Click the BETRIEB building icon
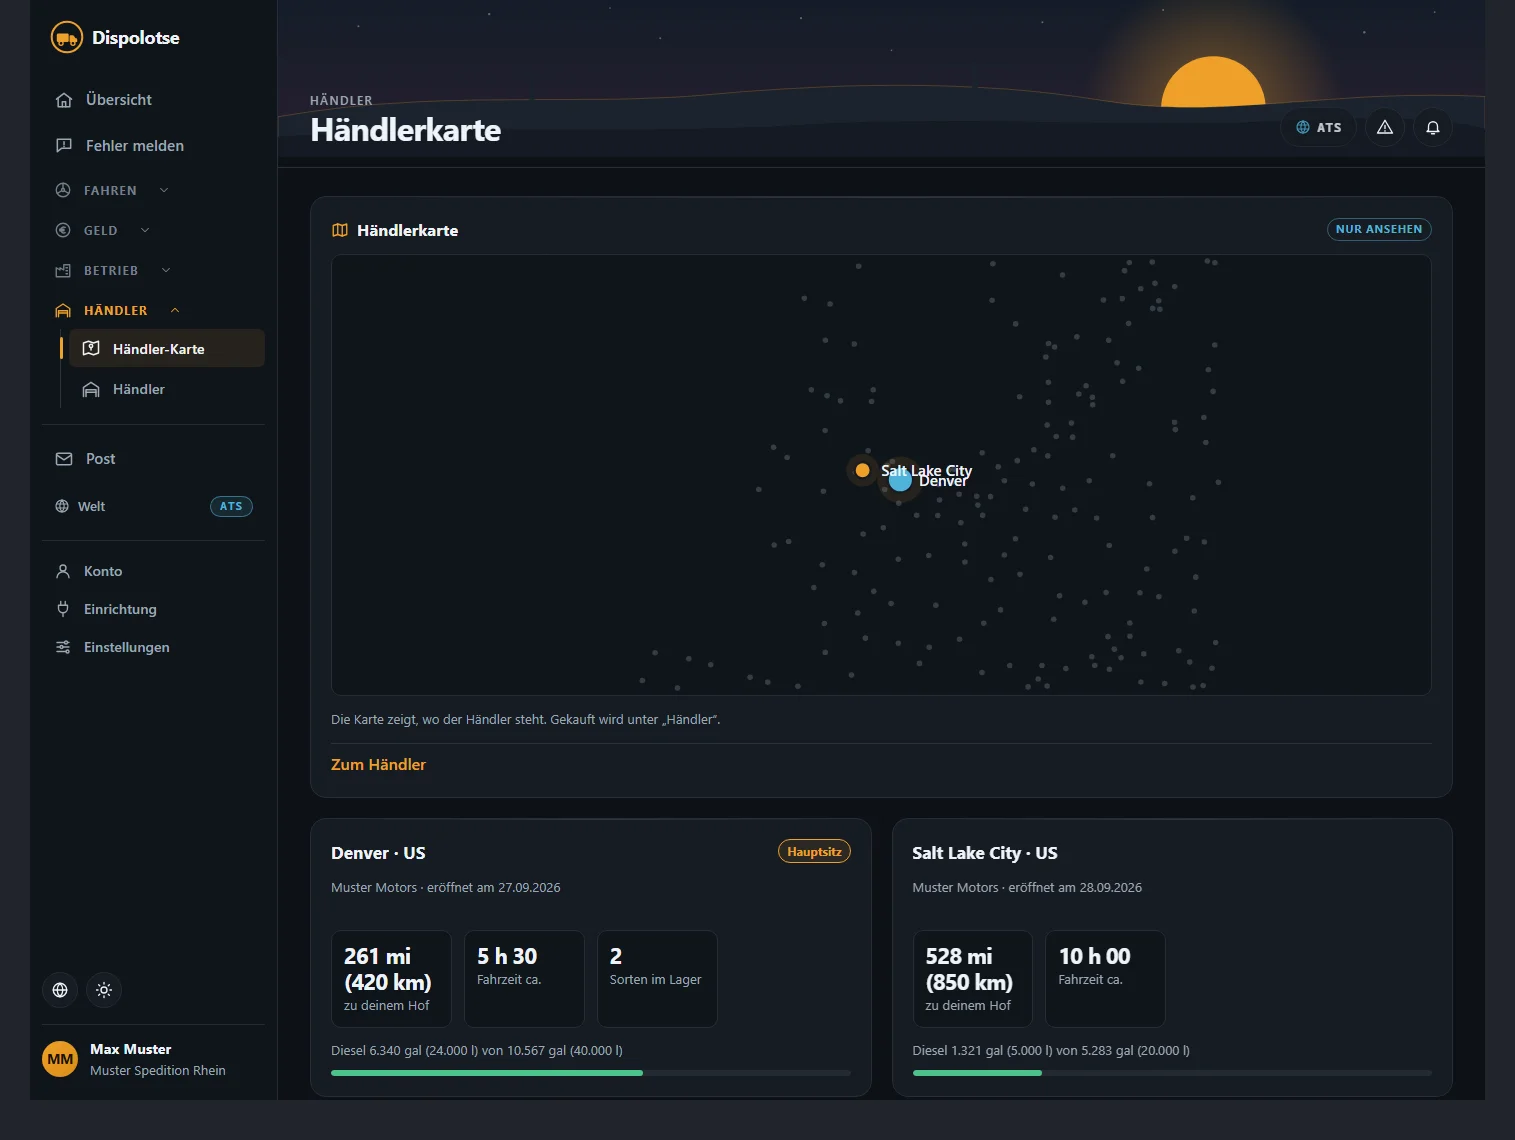The image size is (1515, 1140). pyautogui.click(x=63, y=270)
